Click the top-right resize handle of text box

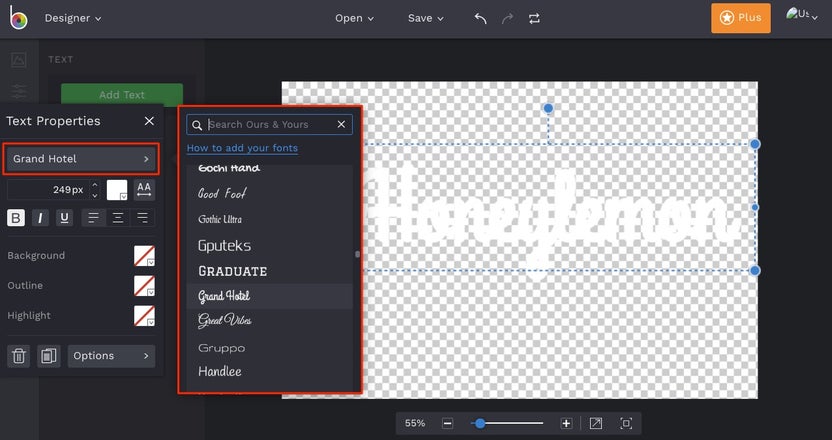tap(755, 144)
